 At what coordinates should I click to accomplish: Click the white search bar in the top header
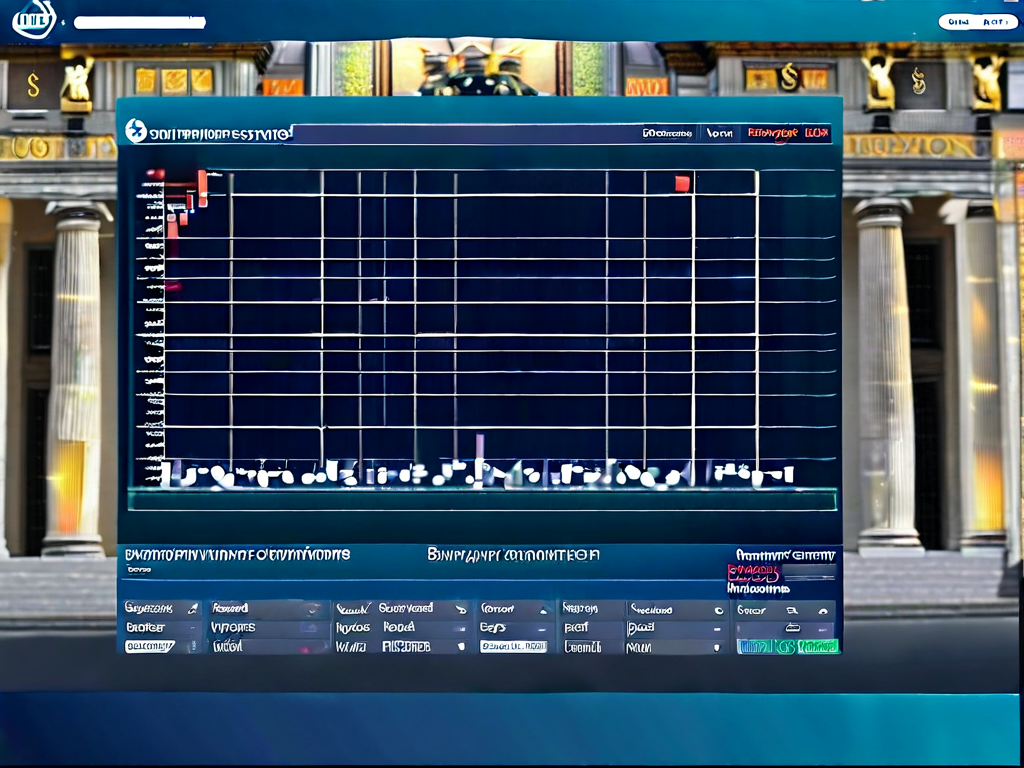pos(140,23)
